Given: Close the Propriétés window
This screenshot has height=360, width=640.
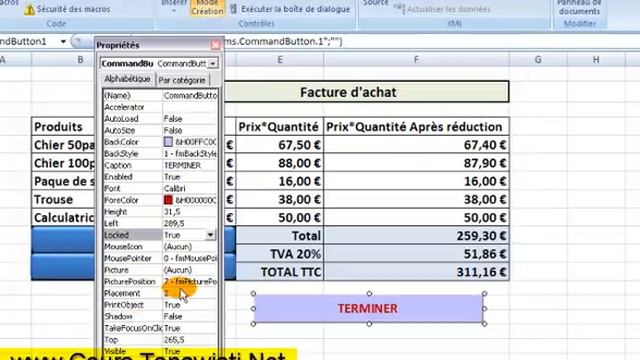Looking at the screenshot, I should pyautogui.click(x=216, y=45).
